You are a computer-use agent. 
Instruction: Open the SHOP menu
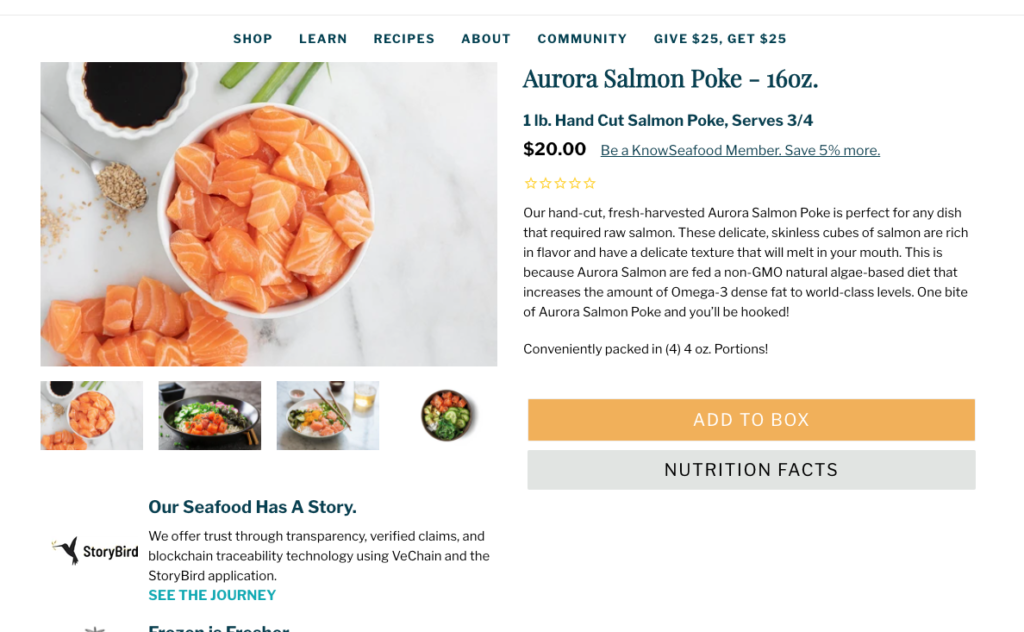tap(253, 39)
